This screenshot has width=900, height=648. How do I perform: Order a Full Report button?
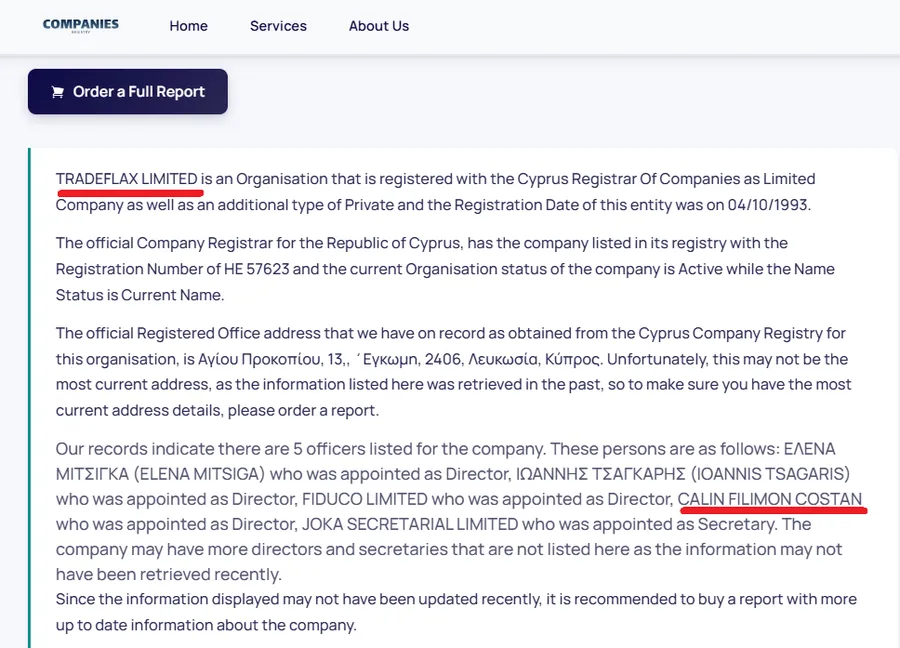tap(127, 92)
